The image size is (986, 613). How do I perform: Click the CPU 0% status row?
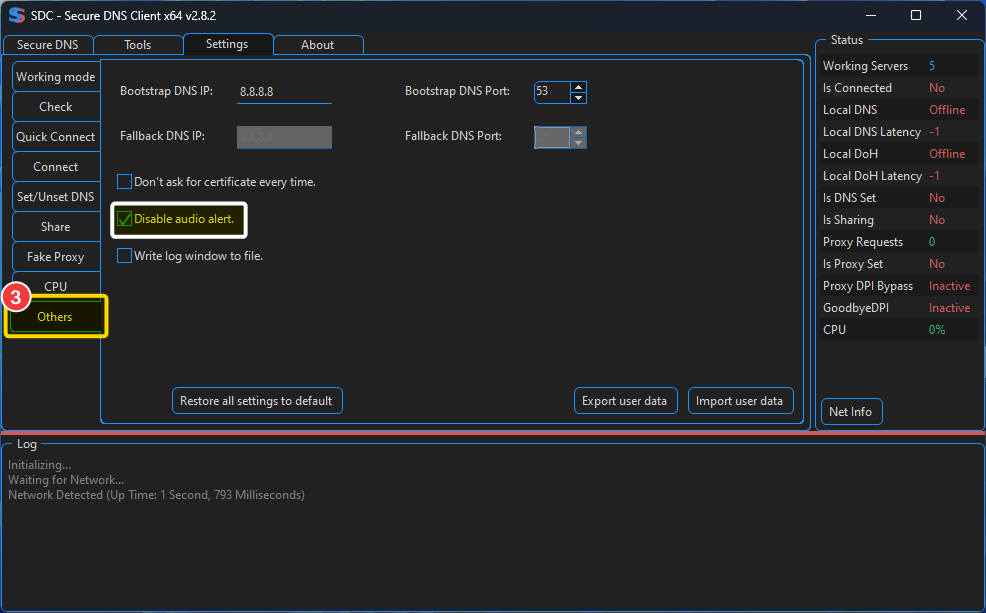899,329
